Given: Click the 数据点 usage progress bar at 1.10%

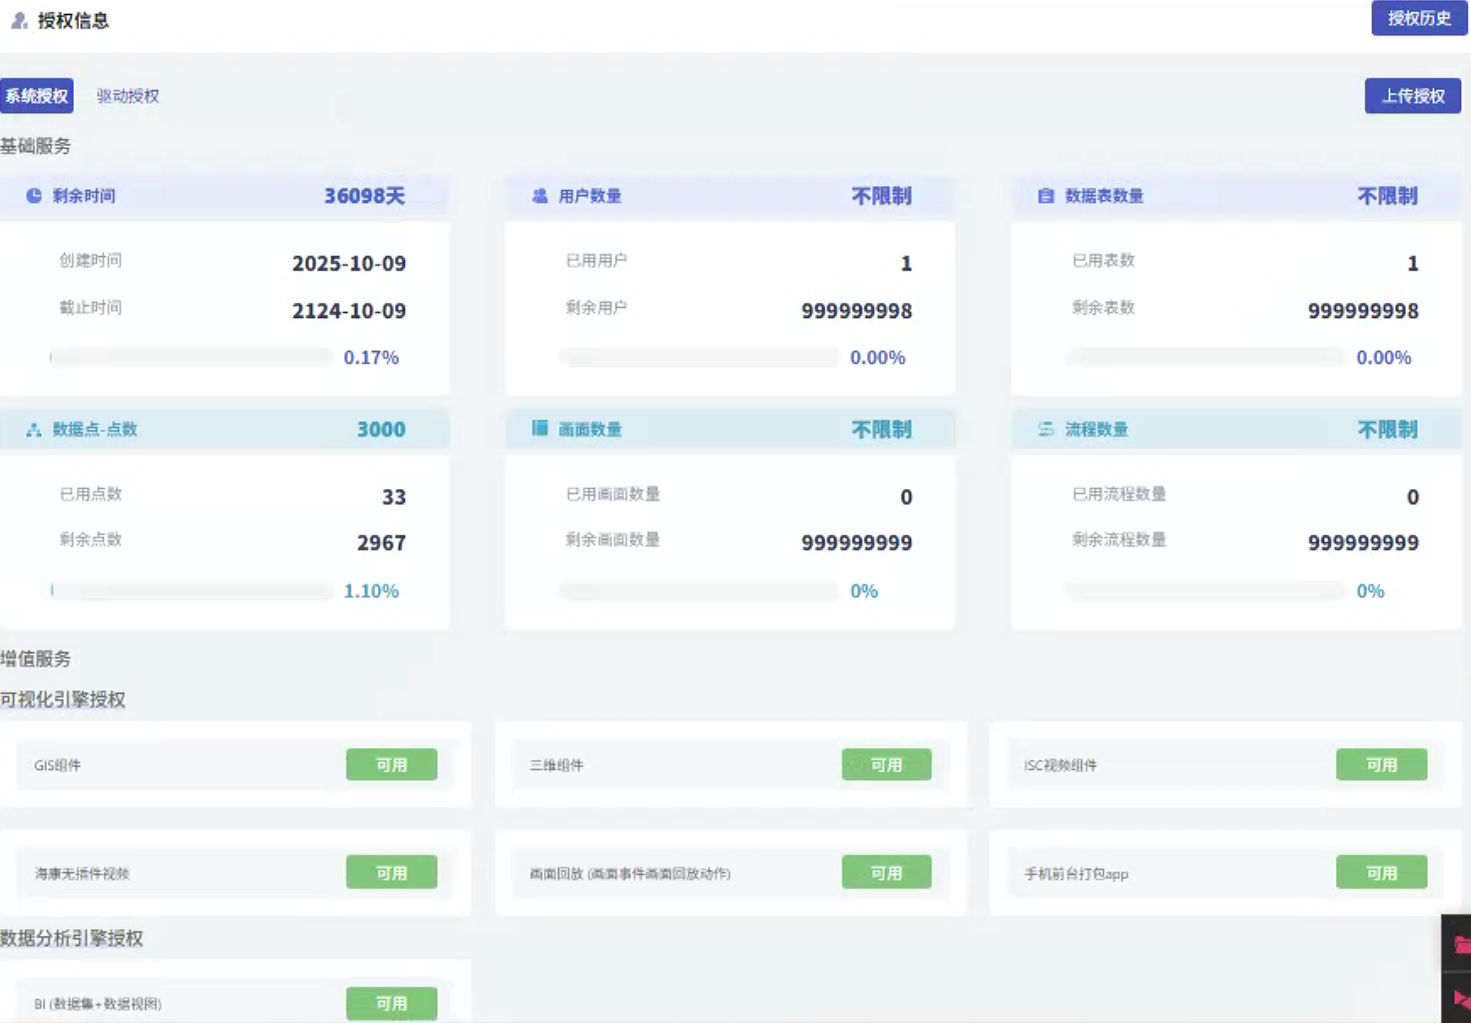Looking at the screenshot, I should 191,591.
